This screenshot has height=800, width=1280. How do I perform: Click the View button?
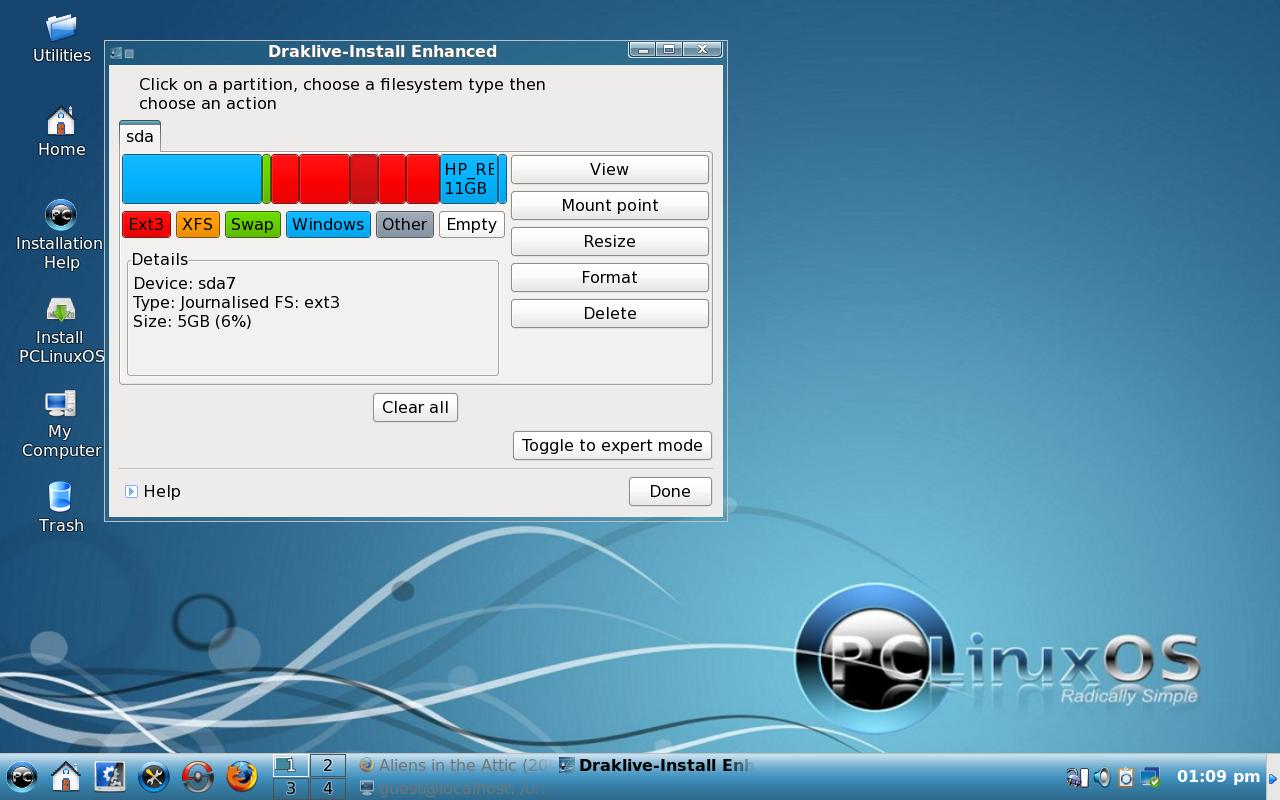(x=610, y=169)
